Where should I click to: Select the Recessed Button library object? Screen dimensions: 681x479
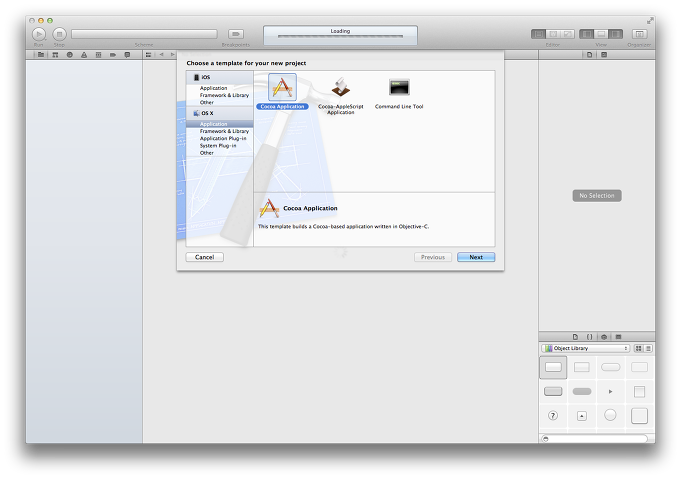[x=582, y=391]
